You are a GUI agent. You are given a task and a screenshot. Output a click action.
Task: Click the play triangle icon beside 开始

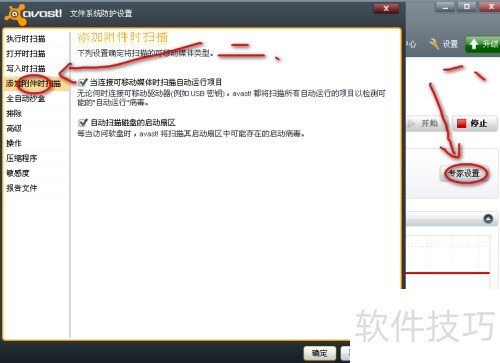[412, 123]
